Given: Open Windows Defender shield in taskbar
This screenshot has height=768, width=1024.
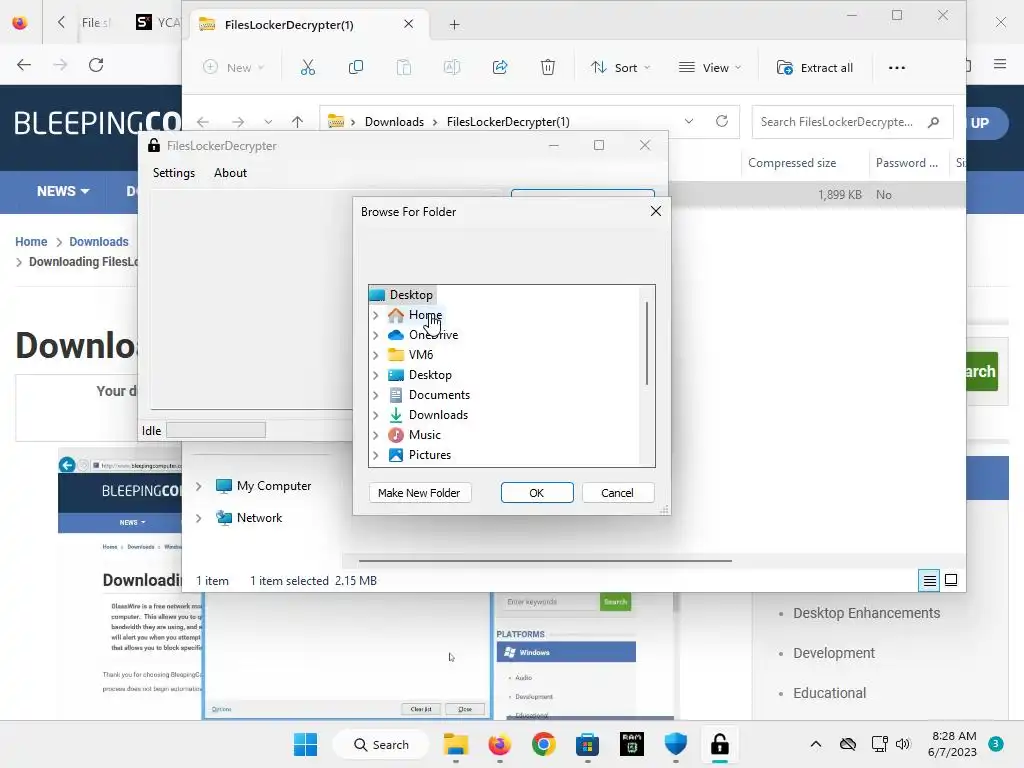Looking at the screenshot, I should click(675, 744).
